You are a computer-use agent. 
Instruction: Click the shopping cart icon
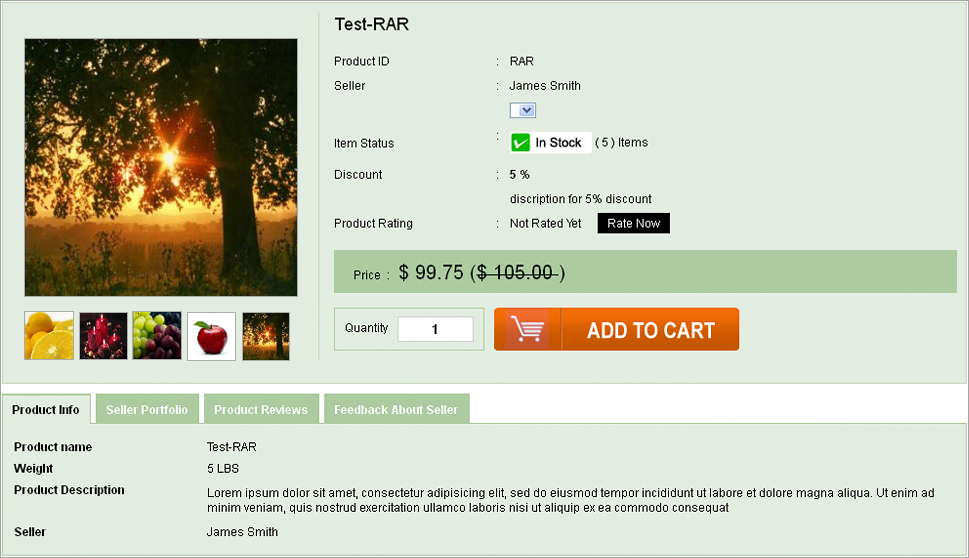(528, 330)
